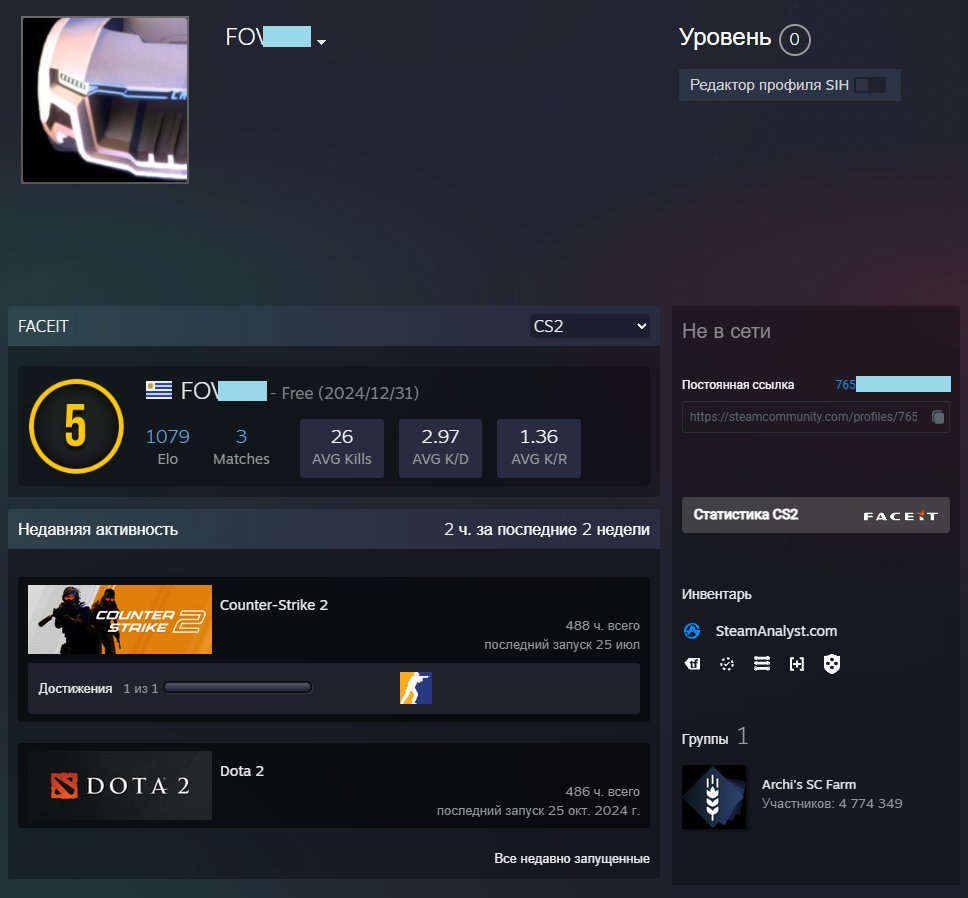Select the 26 AVG Kills stat box
Screen dimensions: 968x898
(x=341, y=448)
